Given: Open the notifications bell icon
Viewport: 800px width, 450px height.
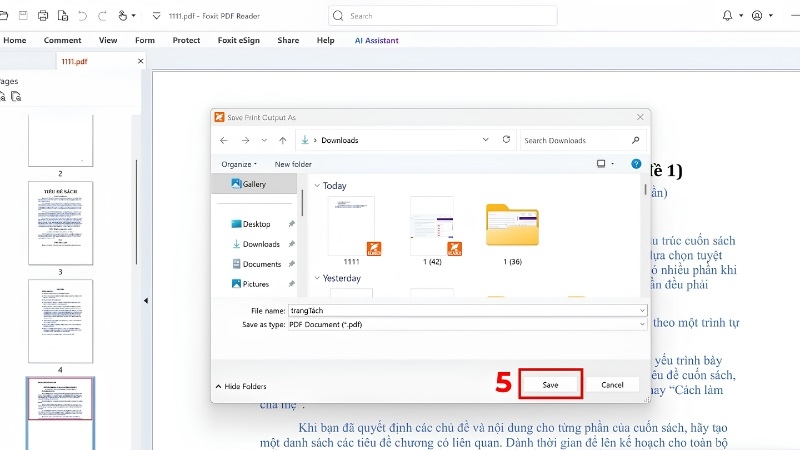Looking at the screenshot, I should (x=728, y=16).
